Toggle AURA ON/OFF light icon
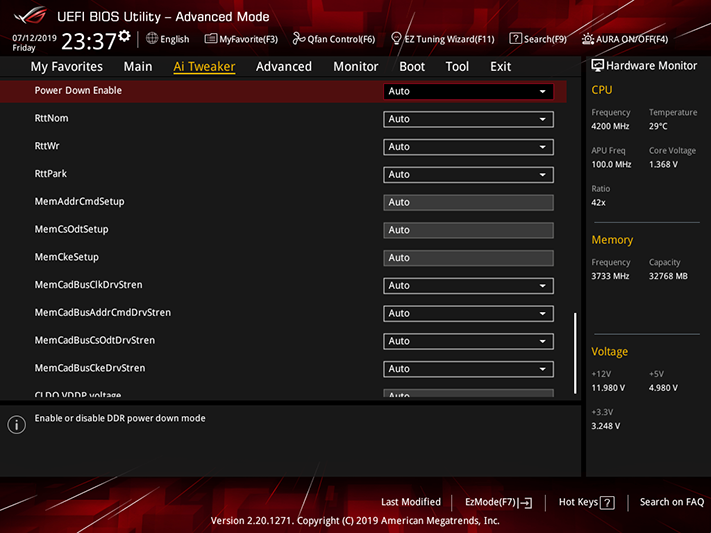Screen dimensions: 711x533 coord(588,39)
